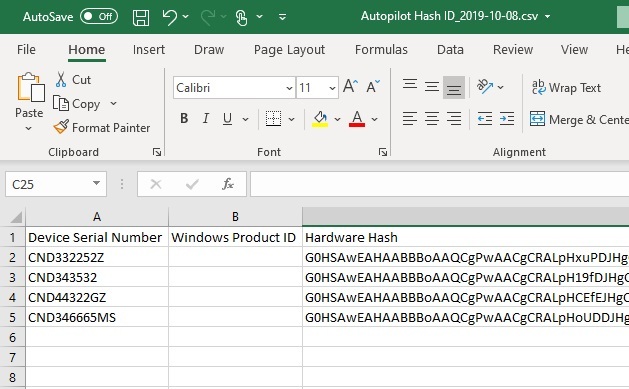Click inside the formula bar field
This screenshot has width=629, height=389.
[x=440, y=184]
